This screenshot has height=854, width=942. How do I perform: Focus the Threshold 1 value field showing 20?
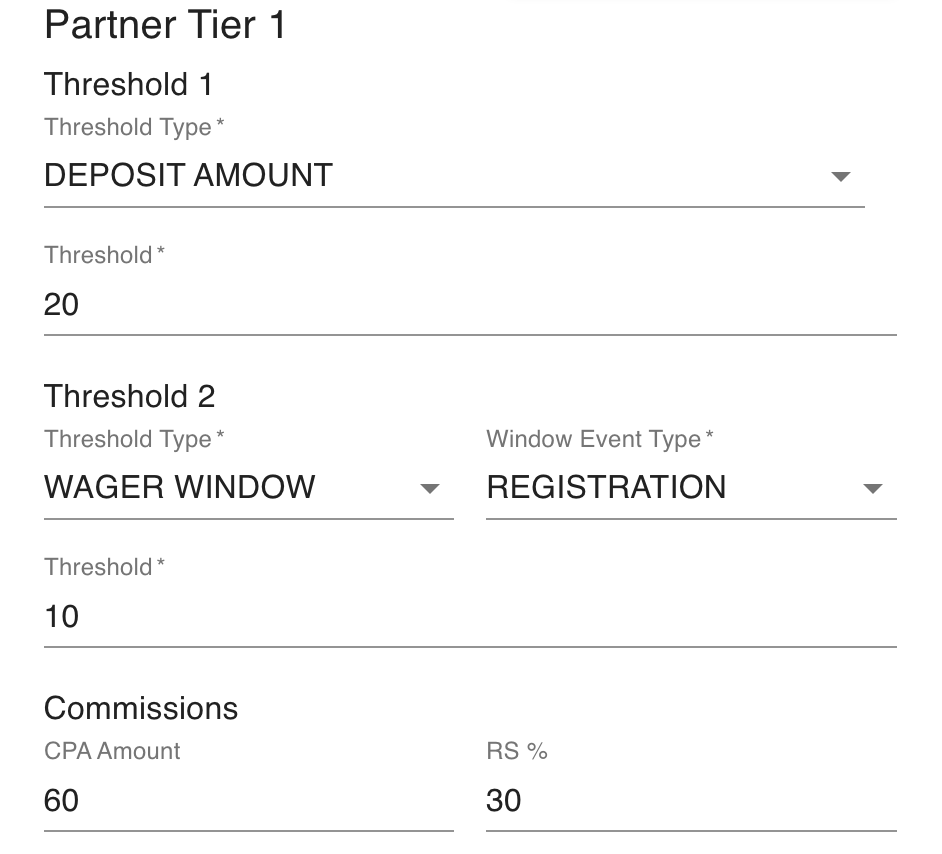click(468, 304)
